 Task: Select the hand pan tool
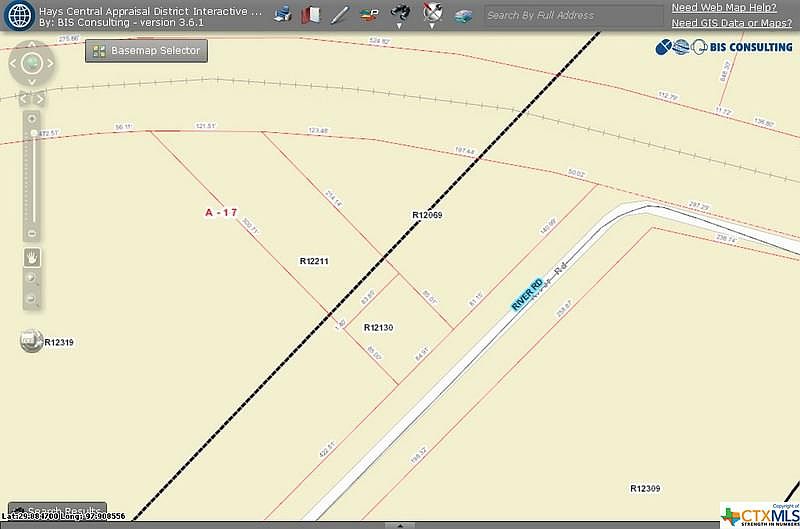point(32,258)
